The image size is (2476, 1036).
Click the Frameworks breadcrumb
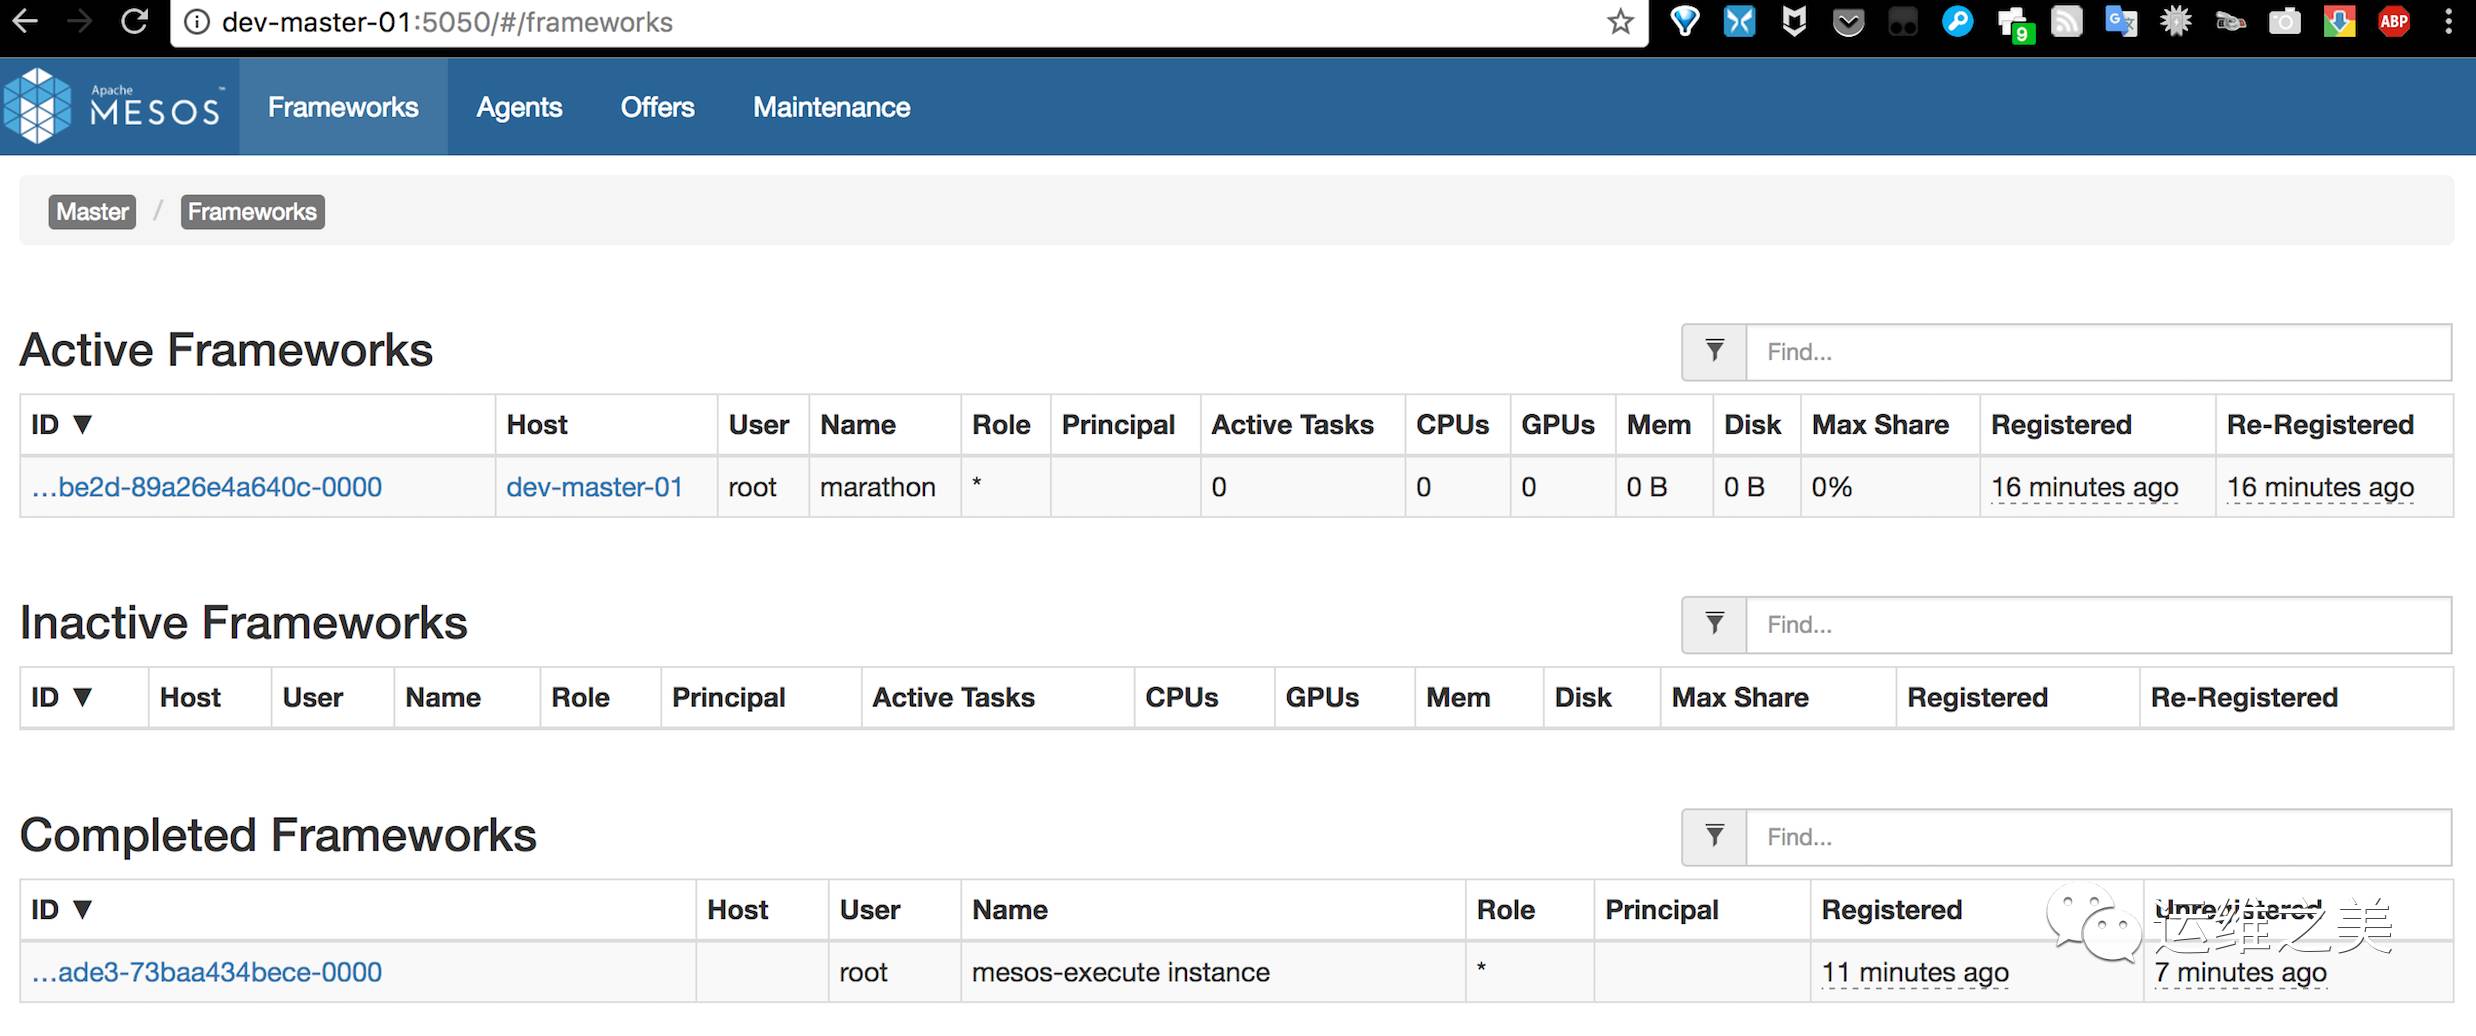(252, 212)
